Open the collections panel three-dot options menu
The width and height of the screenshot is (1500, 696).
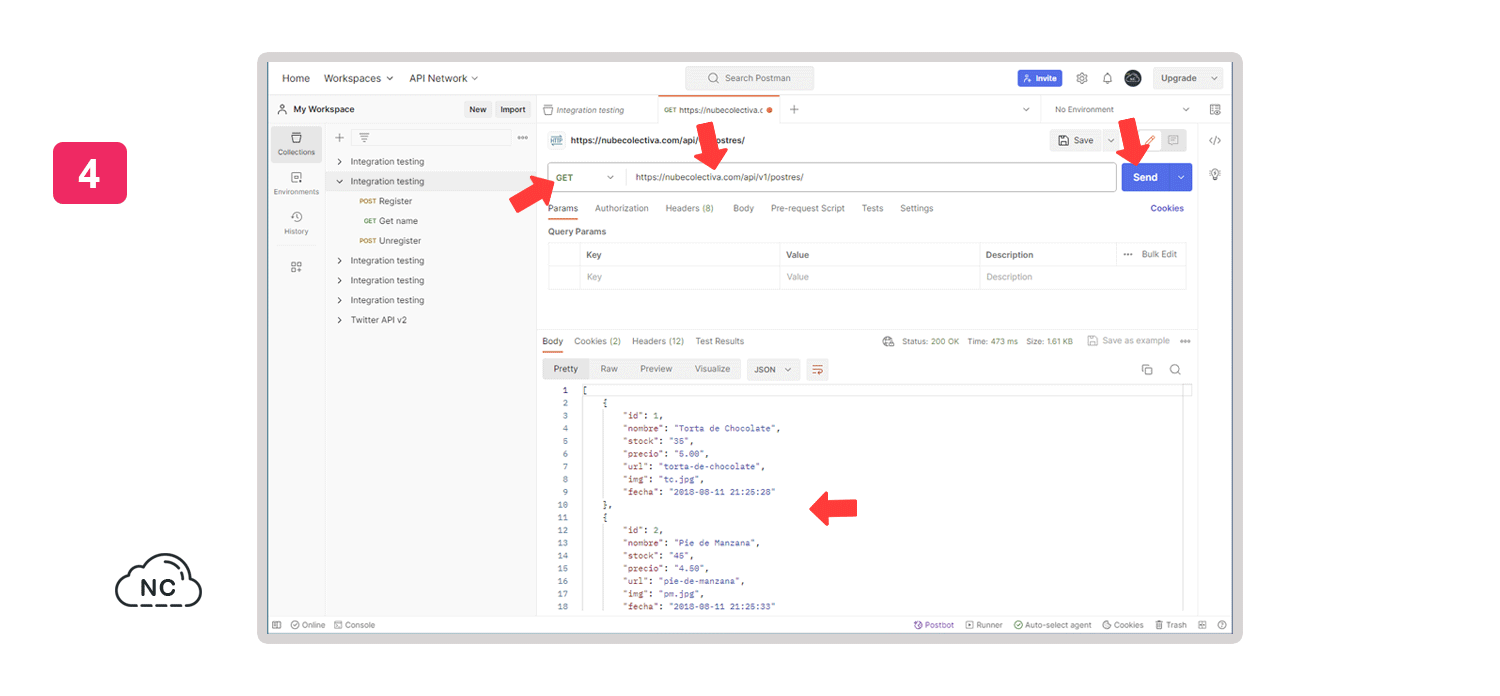click(522, 138)
